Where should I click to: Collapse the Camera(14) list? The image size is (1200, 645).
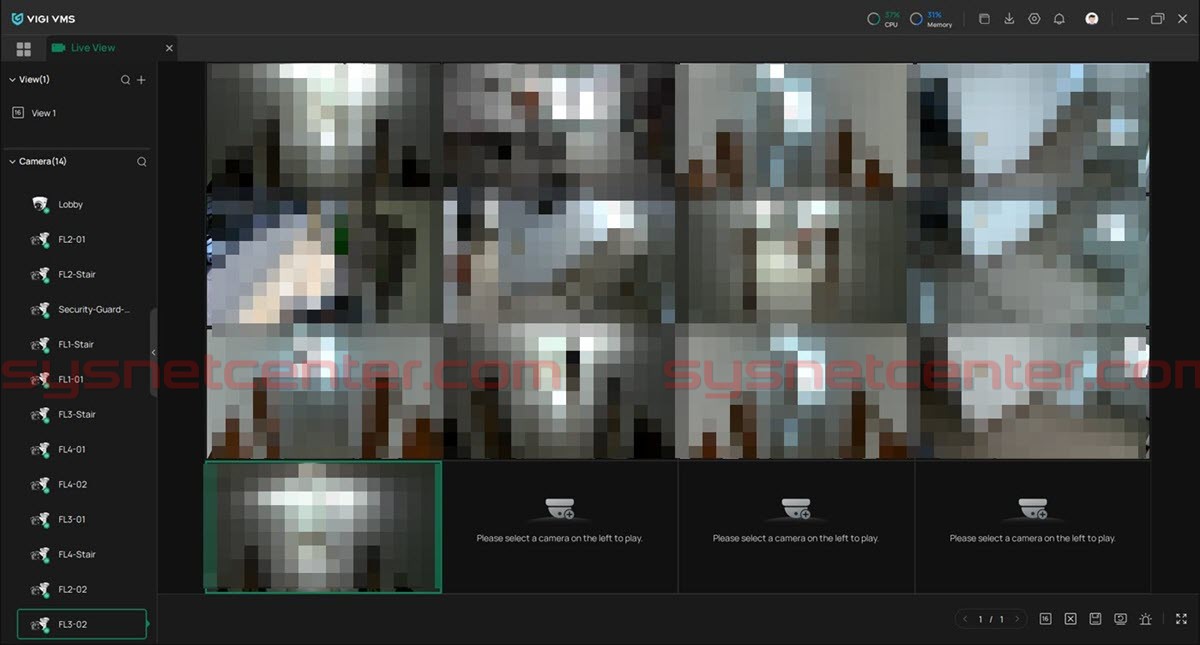coord(12,162)
